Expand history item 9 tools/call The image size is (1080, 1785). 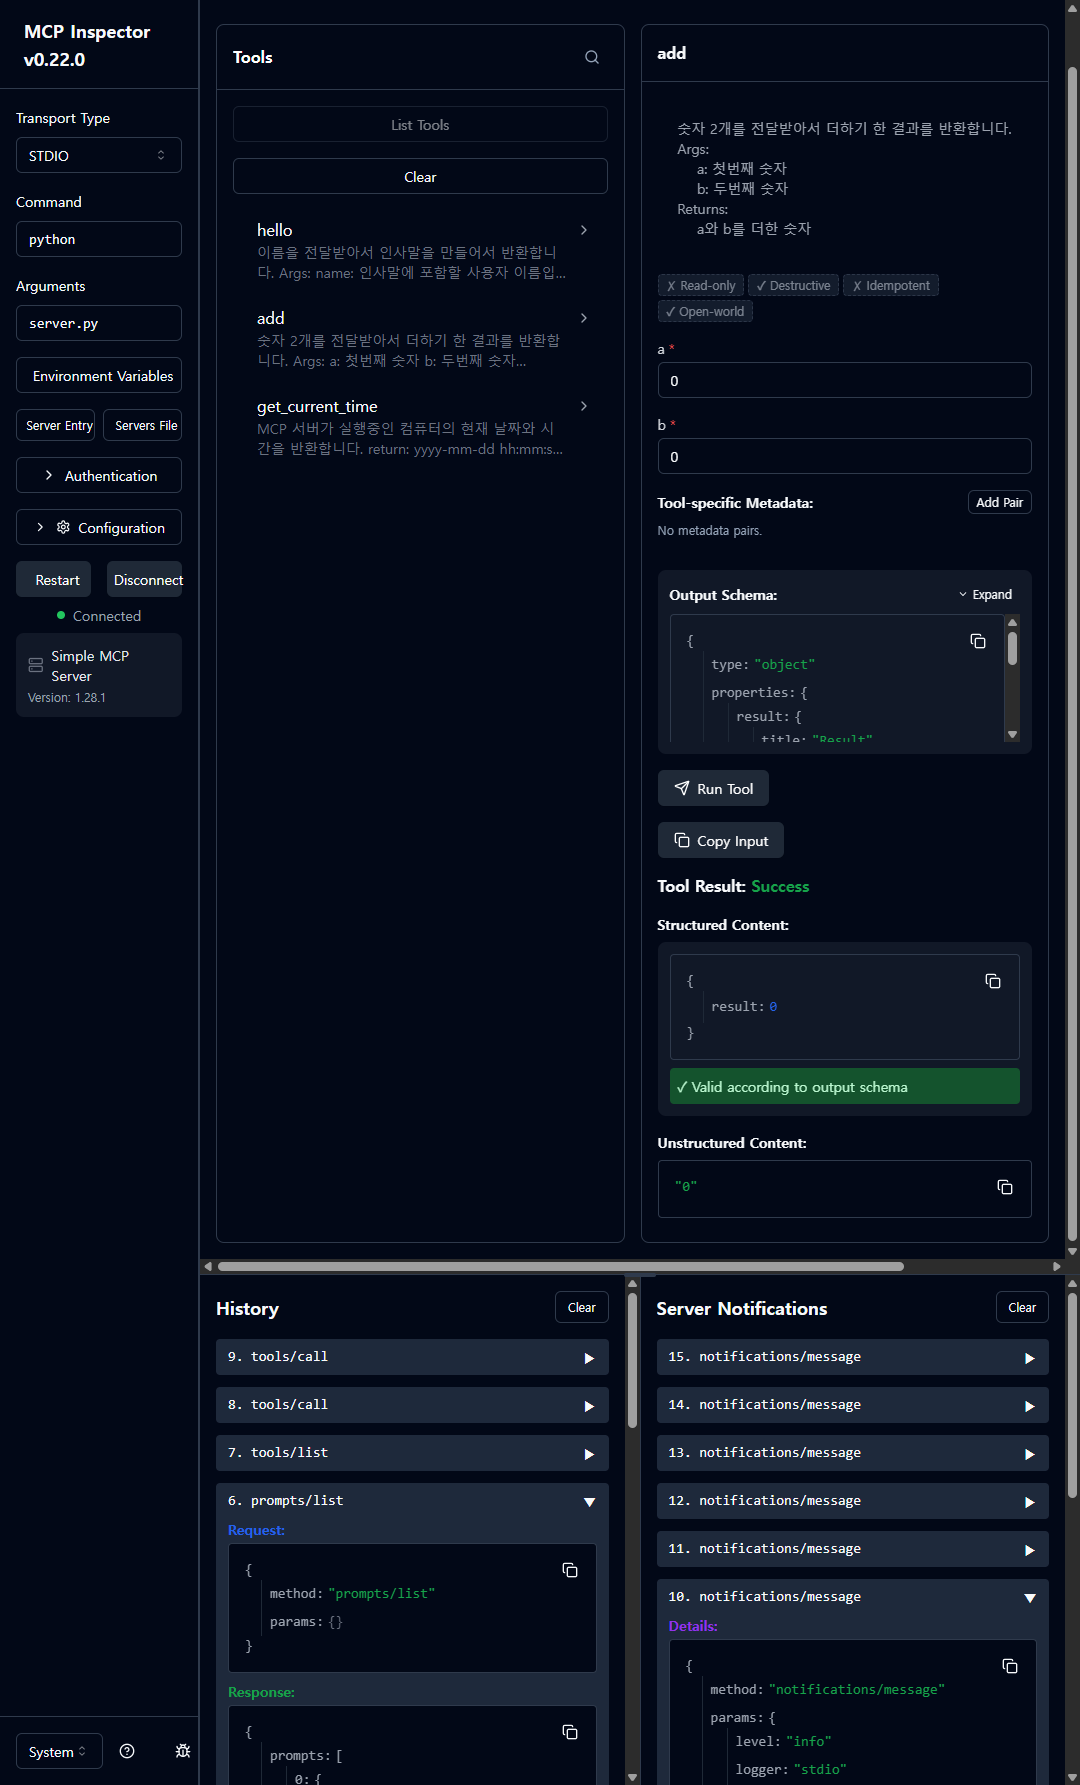click(412, 1357)
